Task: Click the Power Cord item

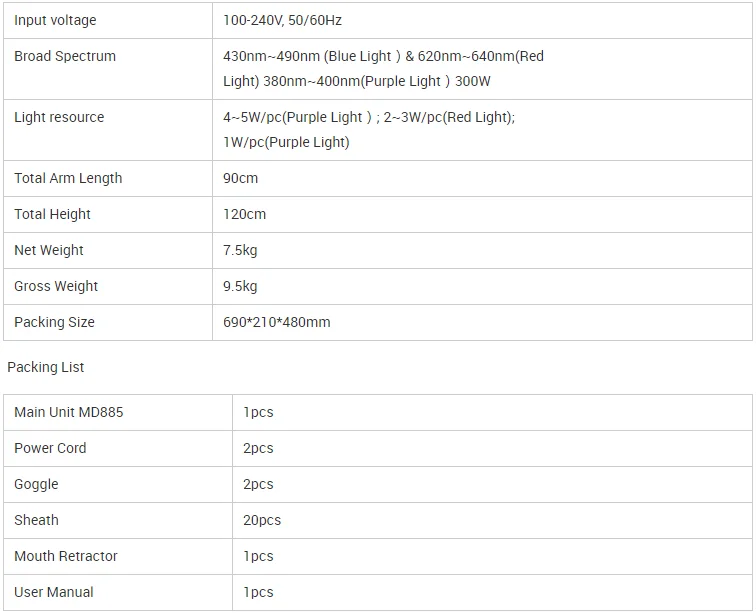Action: tap(50, 448)
